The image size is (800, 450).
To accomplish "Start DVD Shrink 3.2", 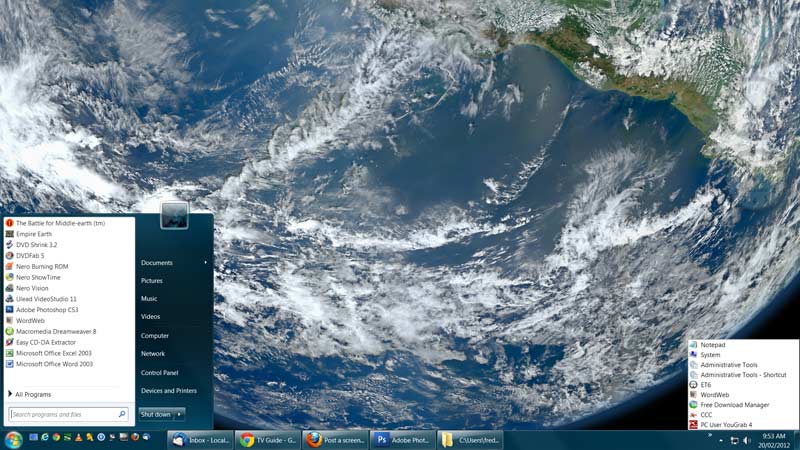I will pyautogui.click(x=36, y=245).
